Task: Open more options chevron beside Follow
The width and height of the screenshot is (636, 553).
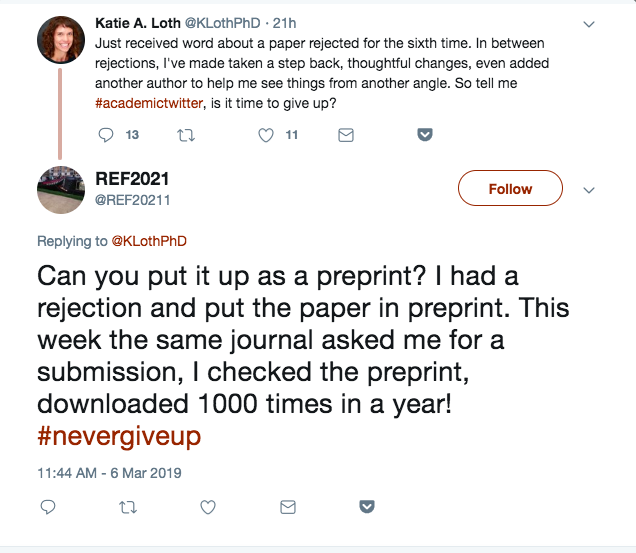Action: (x=589, y=190)
